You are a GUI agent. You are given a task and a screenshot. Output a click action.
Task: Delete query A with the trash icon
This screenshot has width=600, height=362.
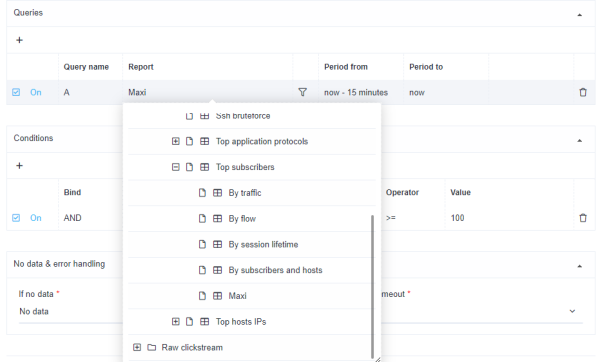(x=583, y=92)
